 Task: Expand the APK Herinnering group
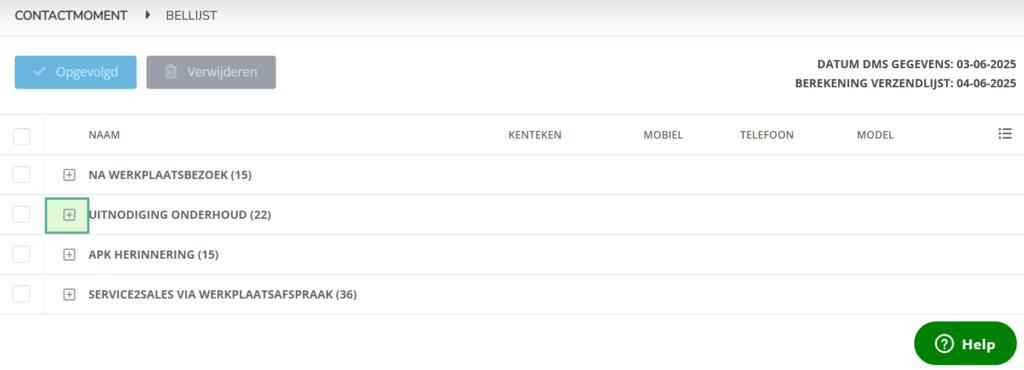[69, 254]
